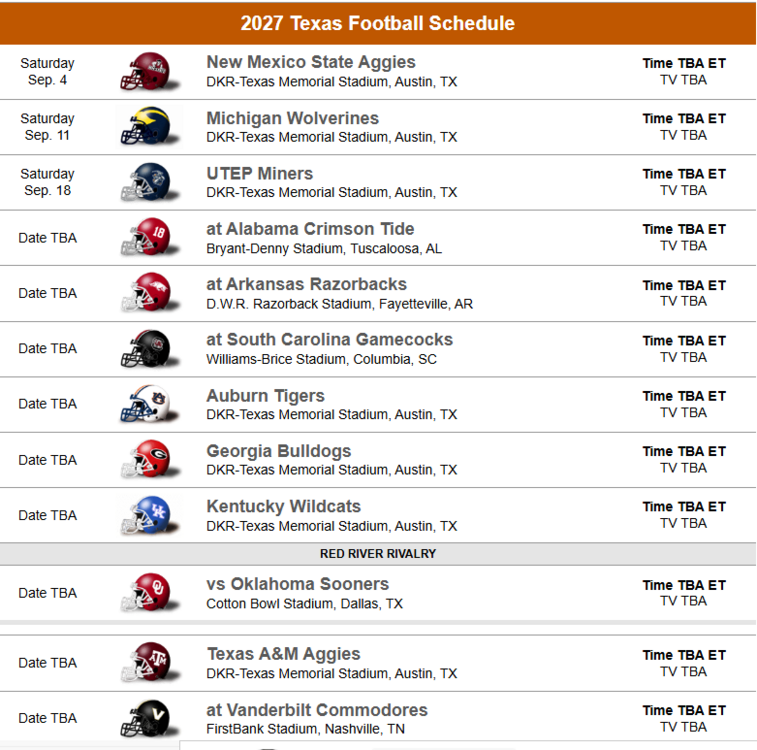Click the Texas A&M Aggies team name
The height and width of the screenshot is (750, 757).
tap(283, 654)
